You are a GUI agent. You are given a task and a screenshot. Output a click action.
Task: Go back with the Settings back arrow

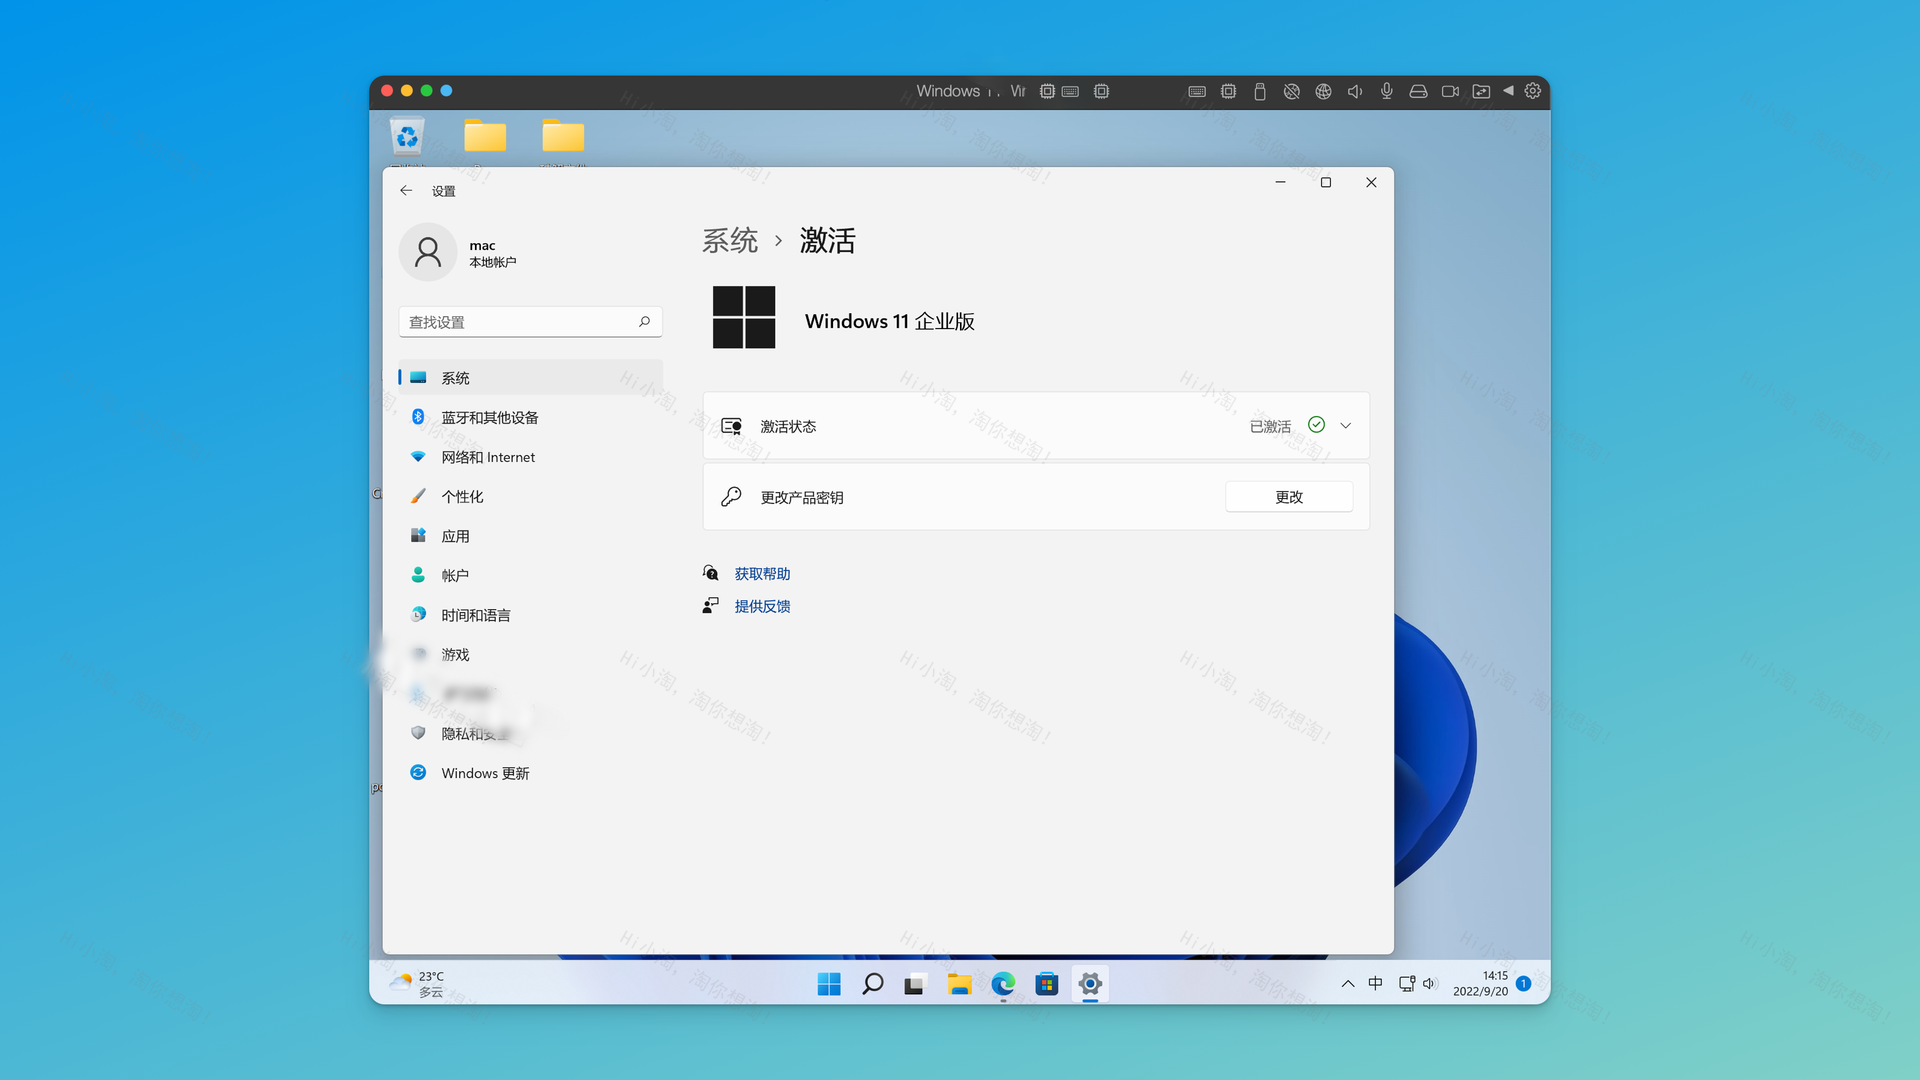click(x=406, y=190)
